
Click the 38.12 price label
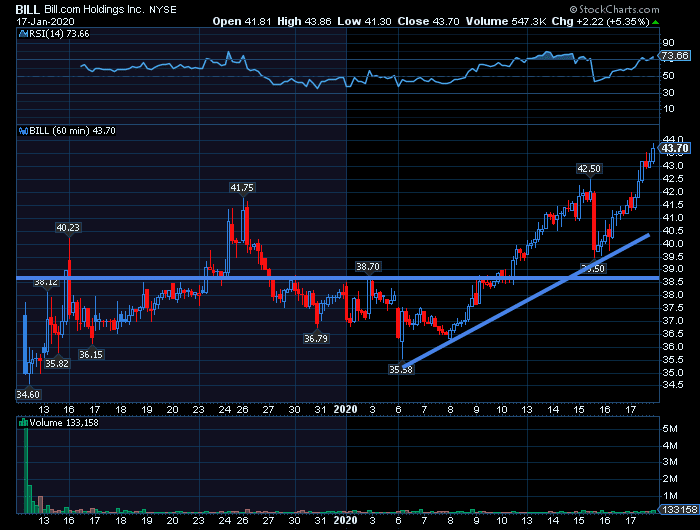click(x=46, y=282)
